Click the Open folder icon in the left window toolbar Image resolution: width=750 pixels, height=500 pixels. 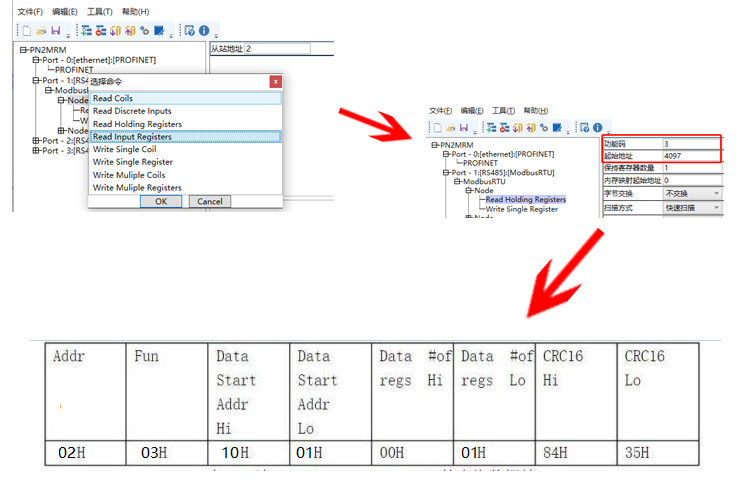coord(41,31)
